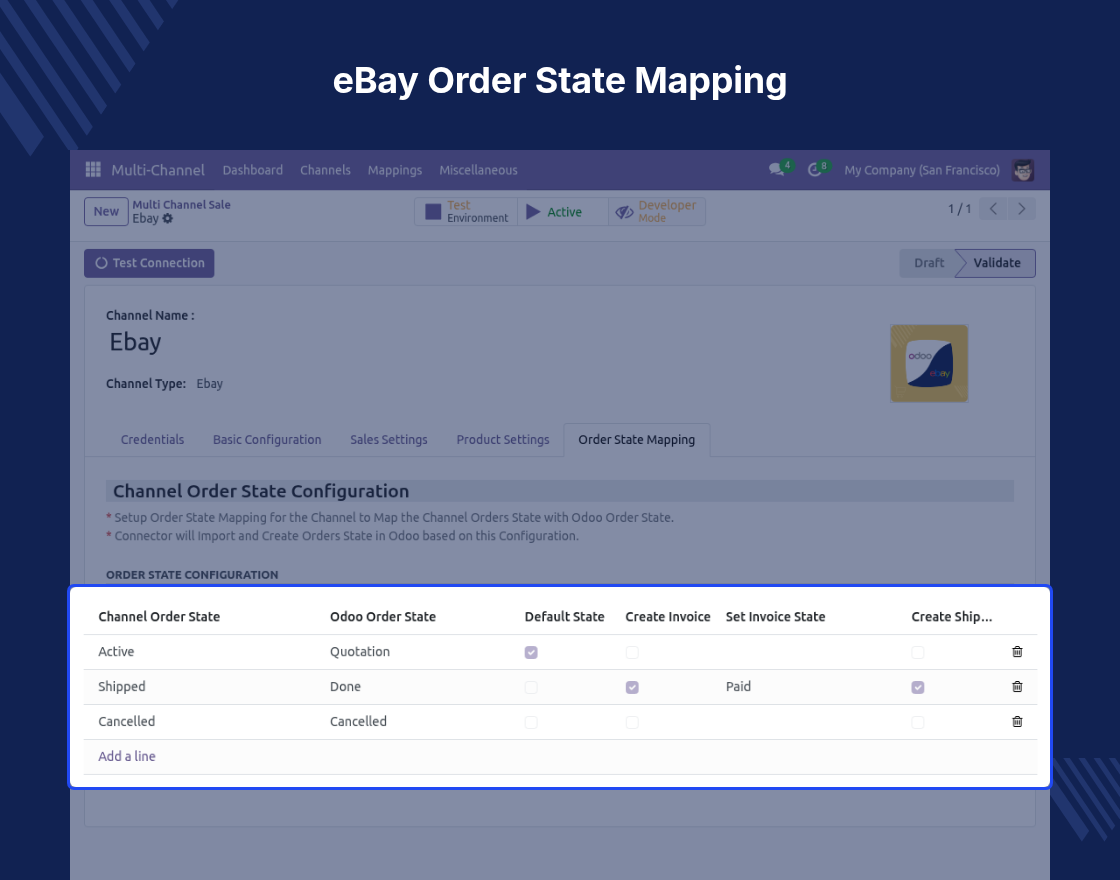Screen dimensions: 1120x880
Task: Select the Draft status stage
Action: coord(929,263)
